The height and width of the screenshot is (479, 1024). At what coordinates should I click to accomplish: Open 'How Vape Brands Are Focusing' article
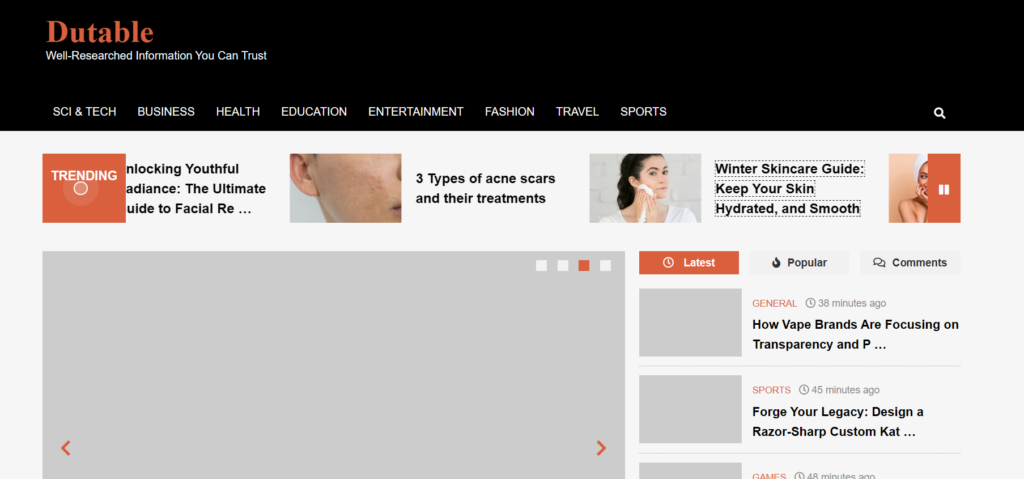click(856, 334)
